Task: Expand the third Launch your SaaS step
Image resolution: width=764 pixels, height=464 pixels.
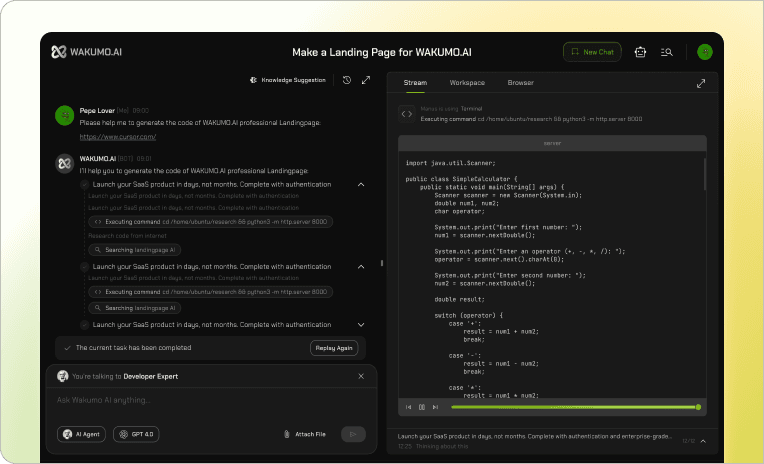Action: click(361, 325)
